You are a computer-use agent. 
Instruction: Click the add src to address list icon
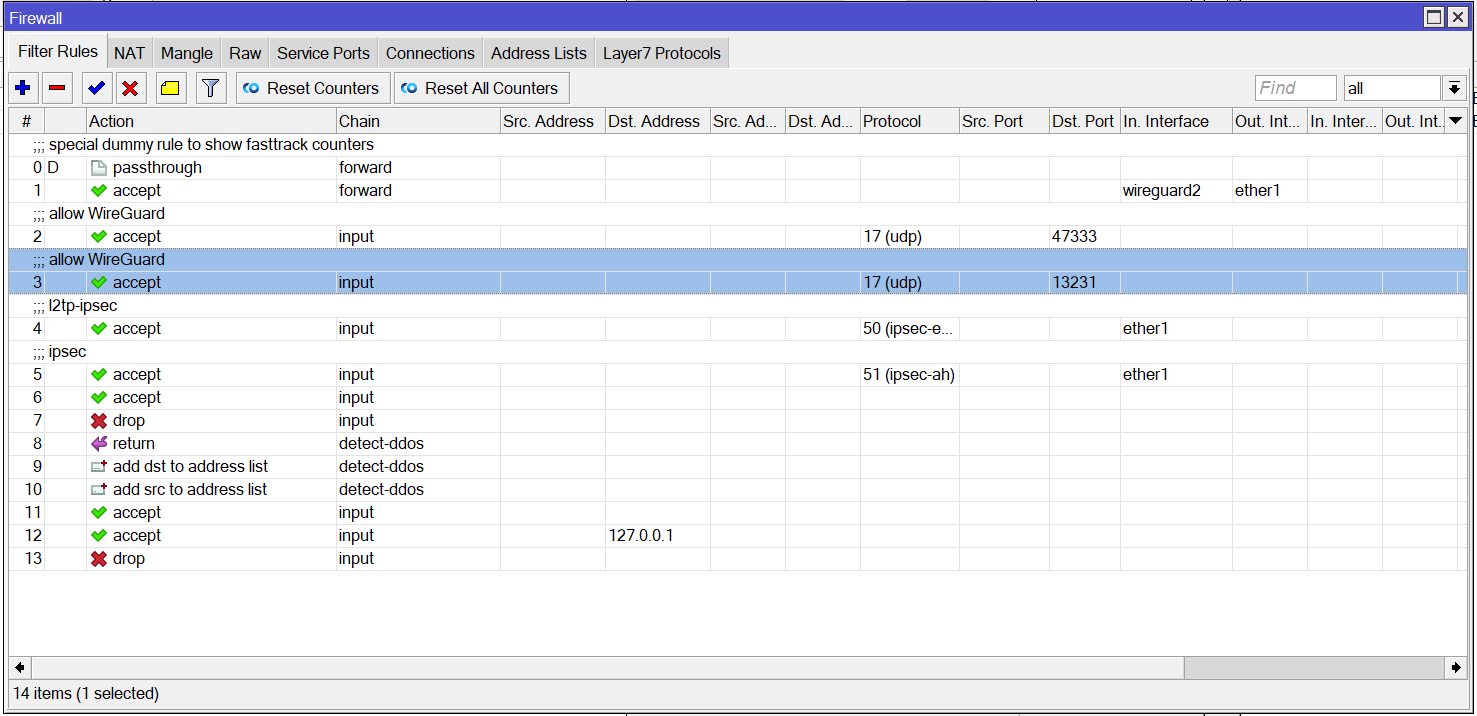click(x=99, y=490)
